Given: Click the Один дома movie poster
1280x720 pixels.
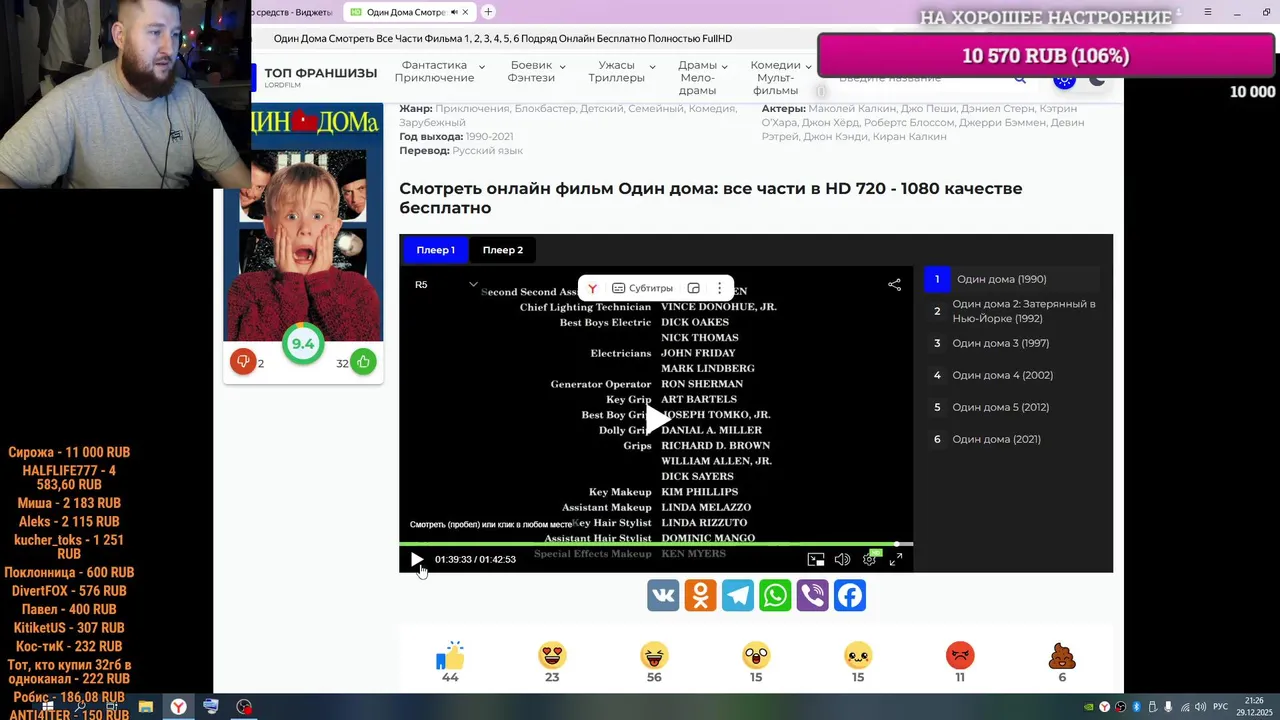Looking at the screenshot, I should point(303,224).
